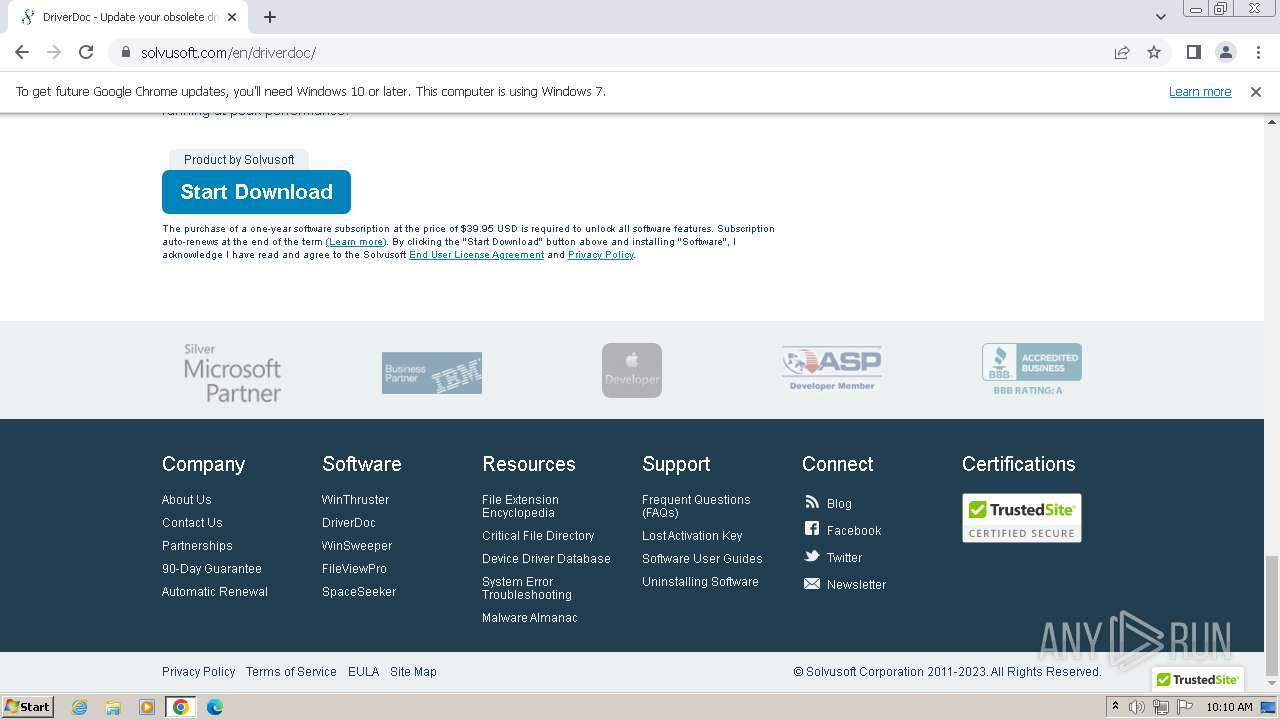Click the volume speaker tray icon
1280x720 pixels.
[x=1137, y=707]
